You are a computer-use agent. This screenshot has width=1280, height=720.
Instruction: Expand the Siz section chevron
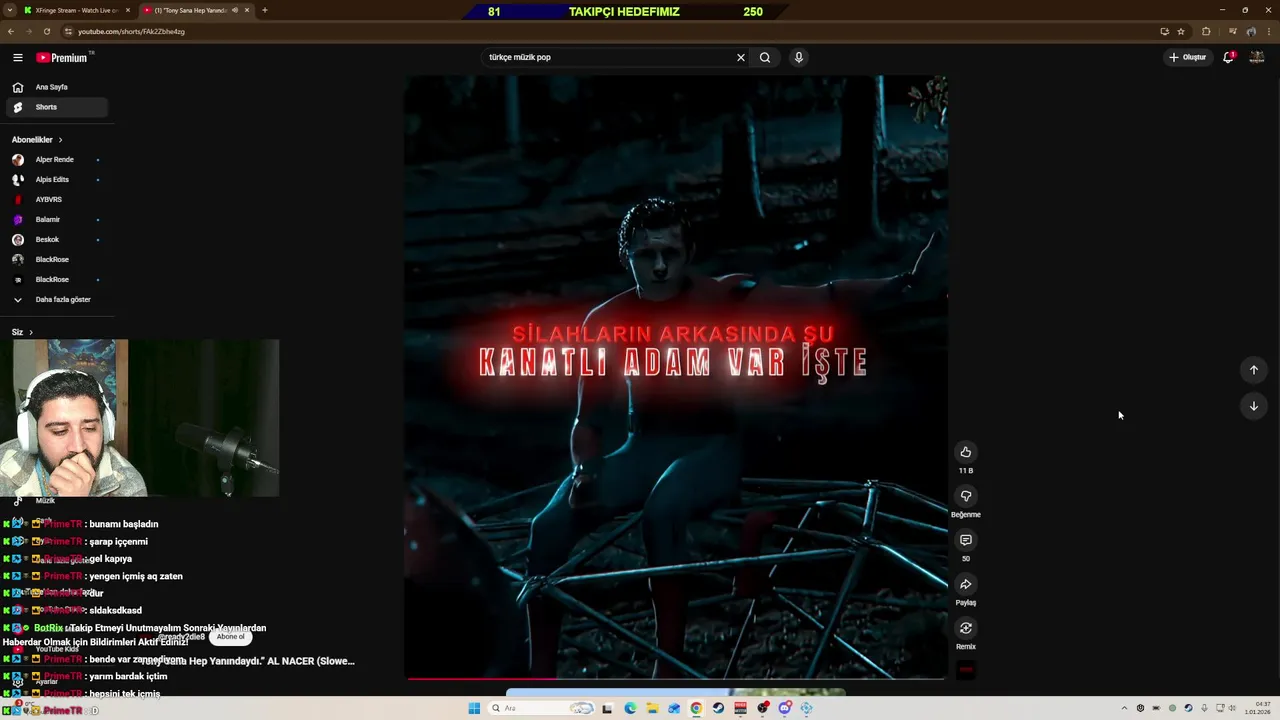point(31,332)
